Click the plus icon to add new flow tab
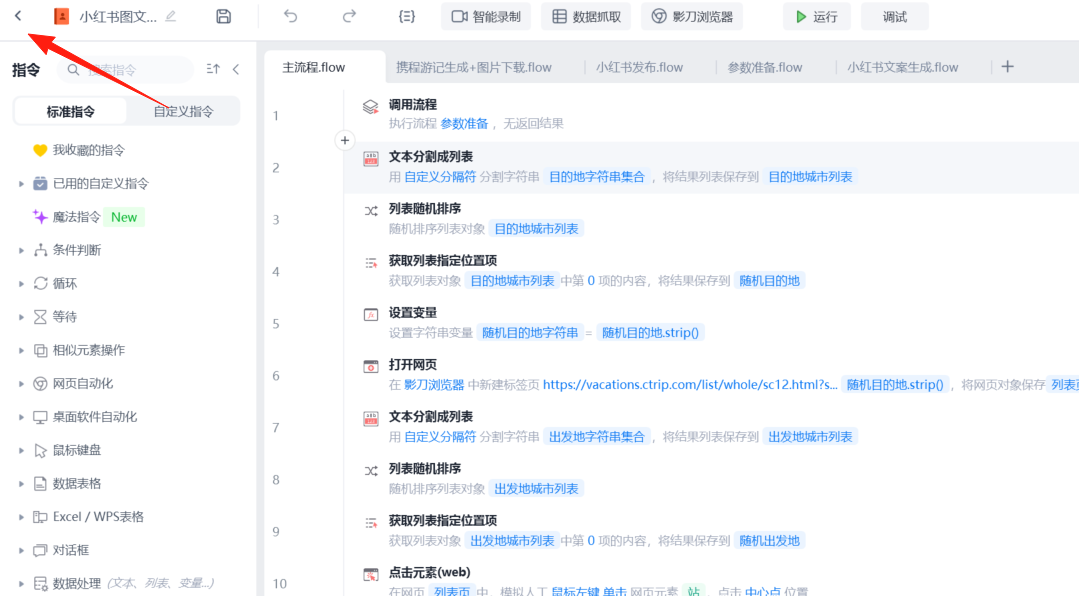Screen dimensions: 1079x596 (x=1007, y=67)
